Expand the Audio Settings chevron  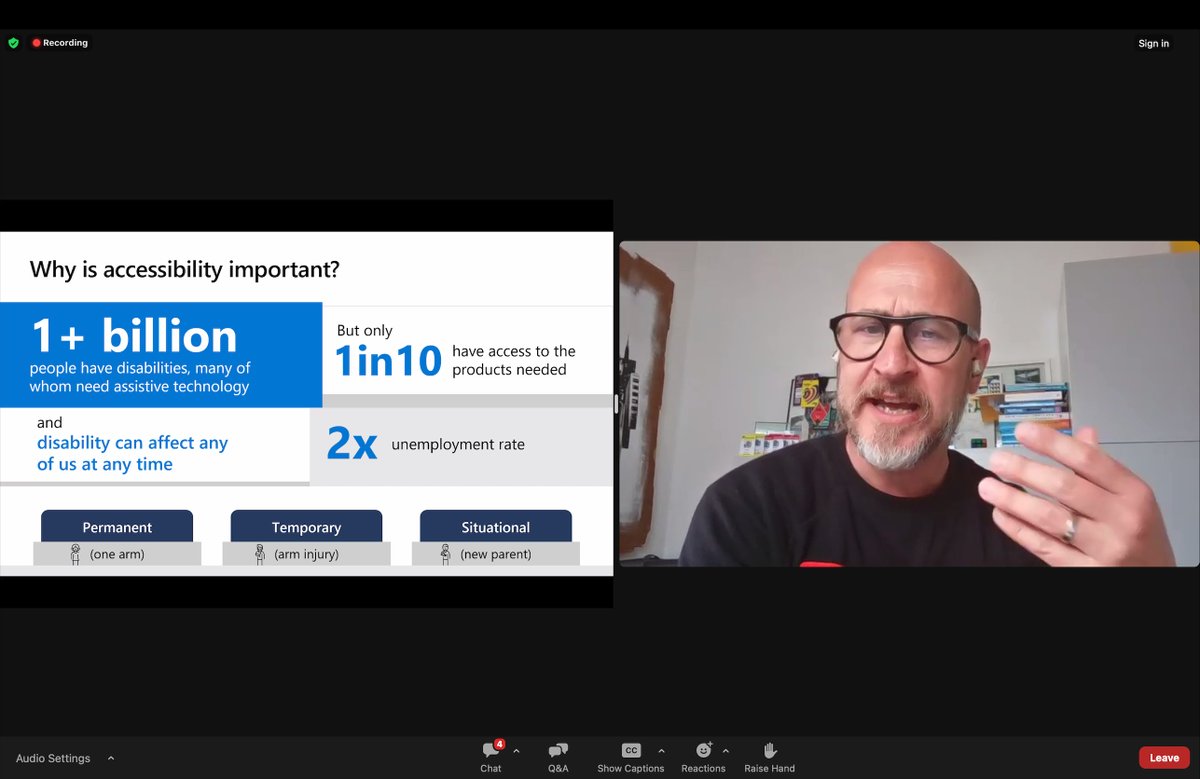(x=111, y=758)
